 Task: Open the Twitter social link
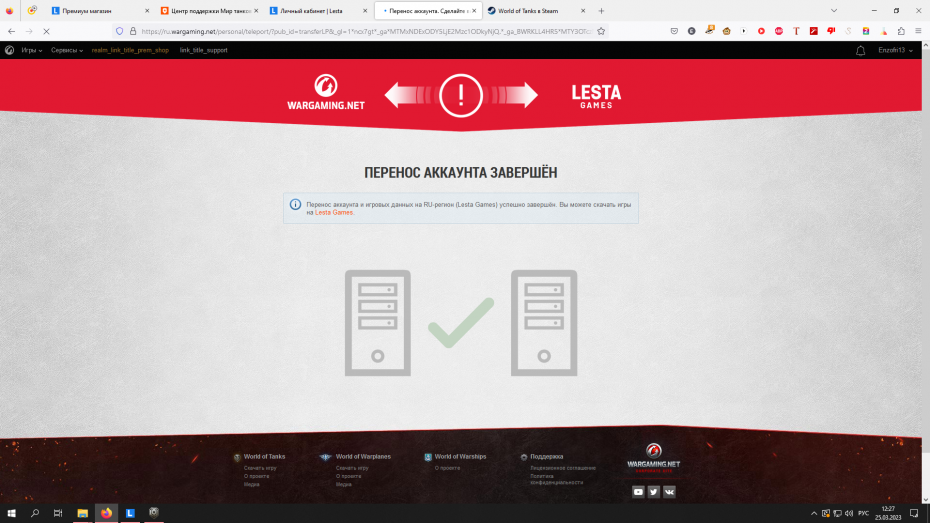coord(654,492)
